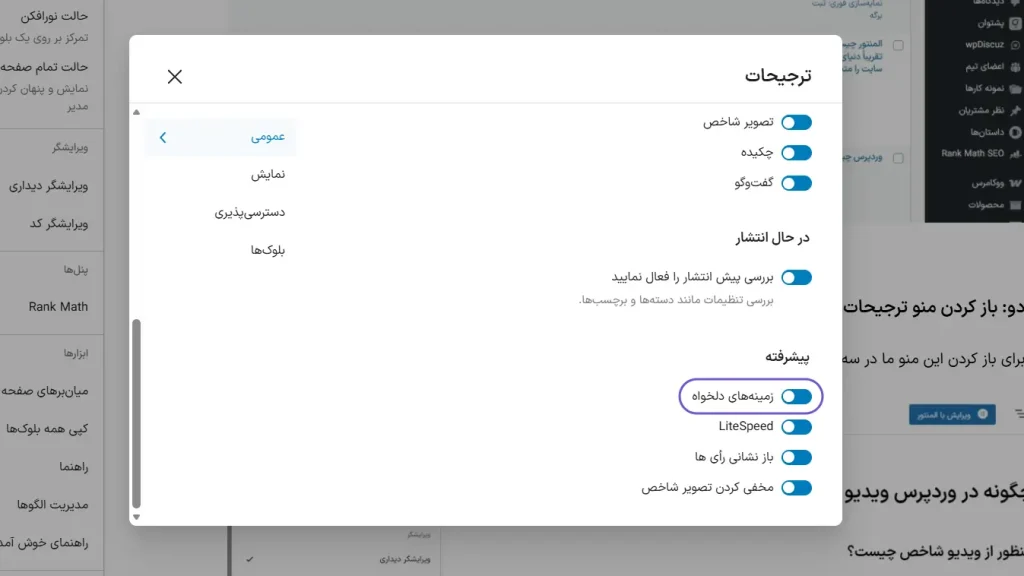Toggle the تصویر شاخص switch

tap(796, 122)
